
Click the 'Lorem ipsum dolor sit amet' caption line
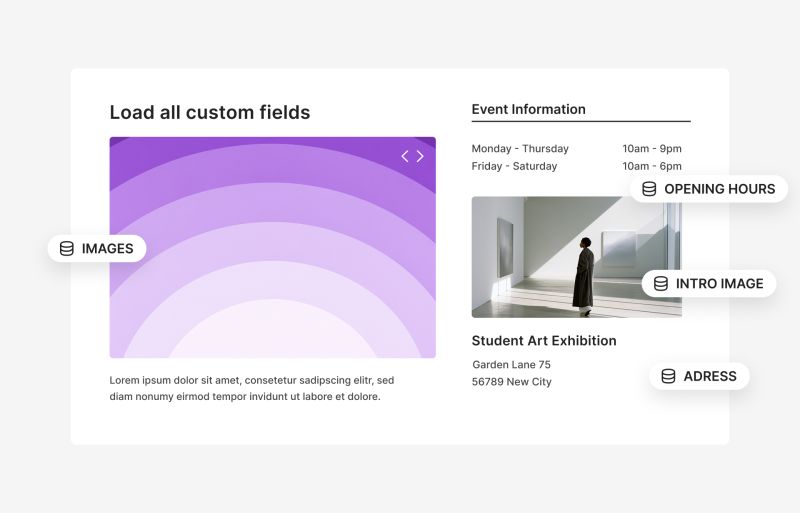252,380
